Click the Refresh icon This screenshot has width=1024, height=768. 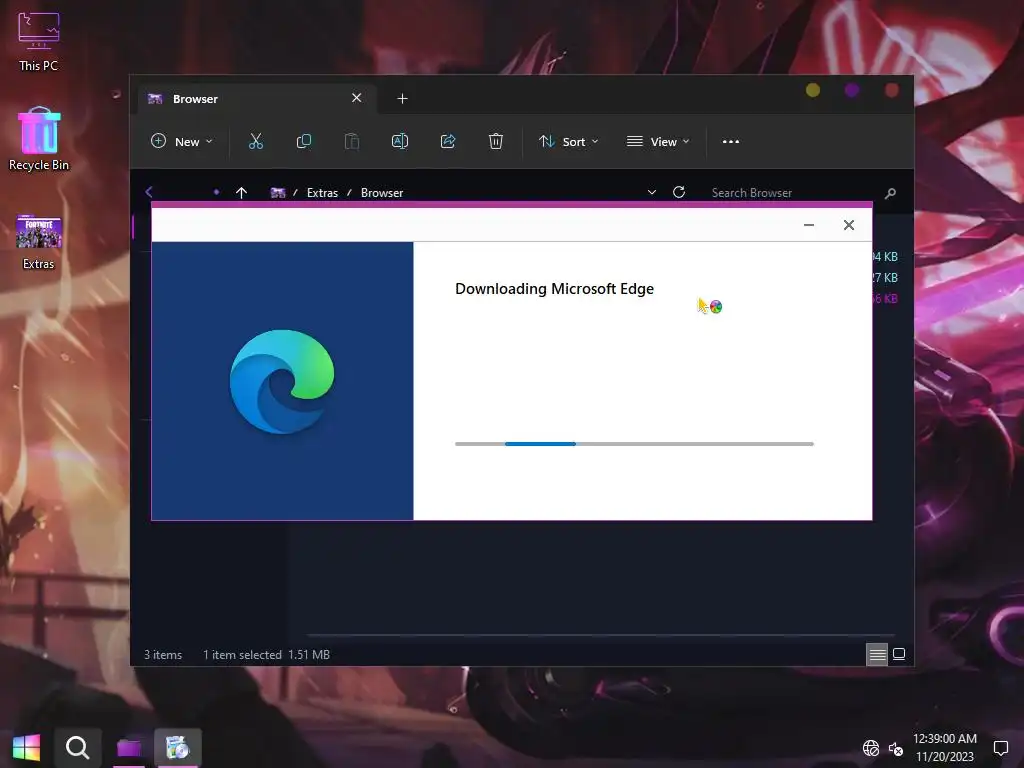pos(679,192)
